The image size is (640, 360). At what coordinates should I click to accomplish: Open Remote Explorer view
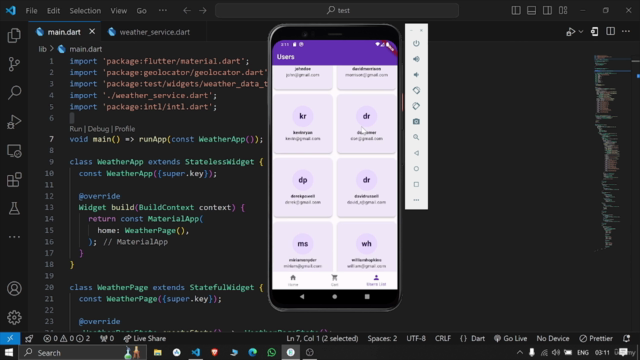pyautogui.click(x=14, y=151)
